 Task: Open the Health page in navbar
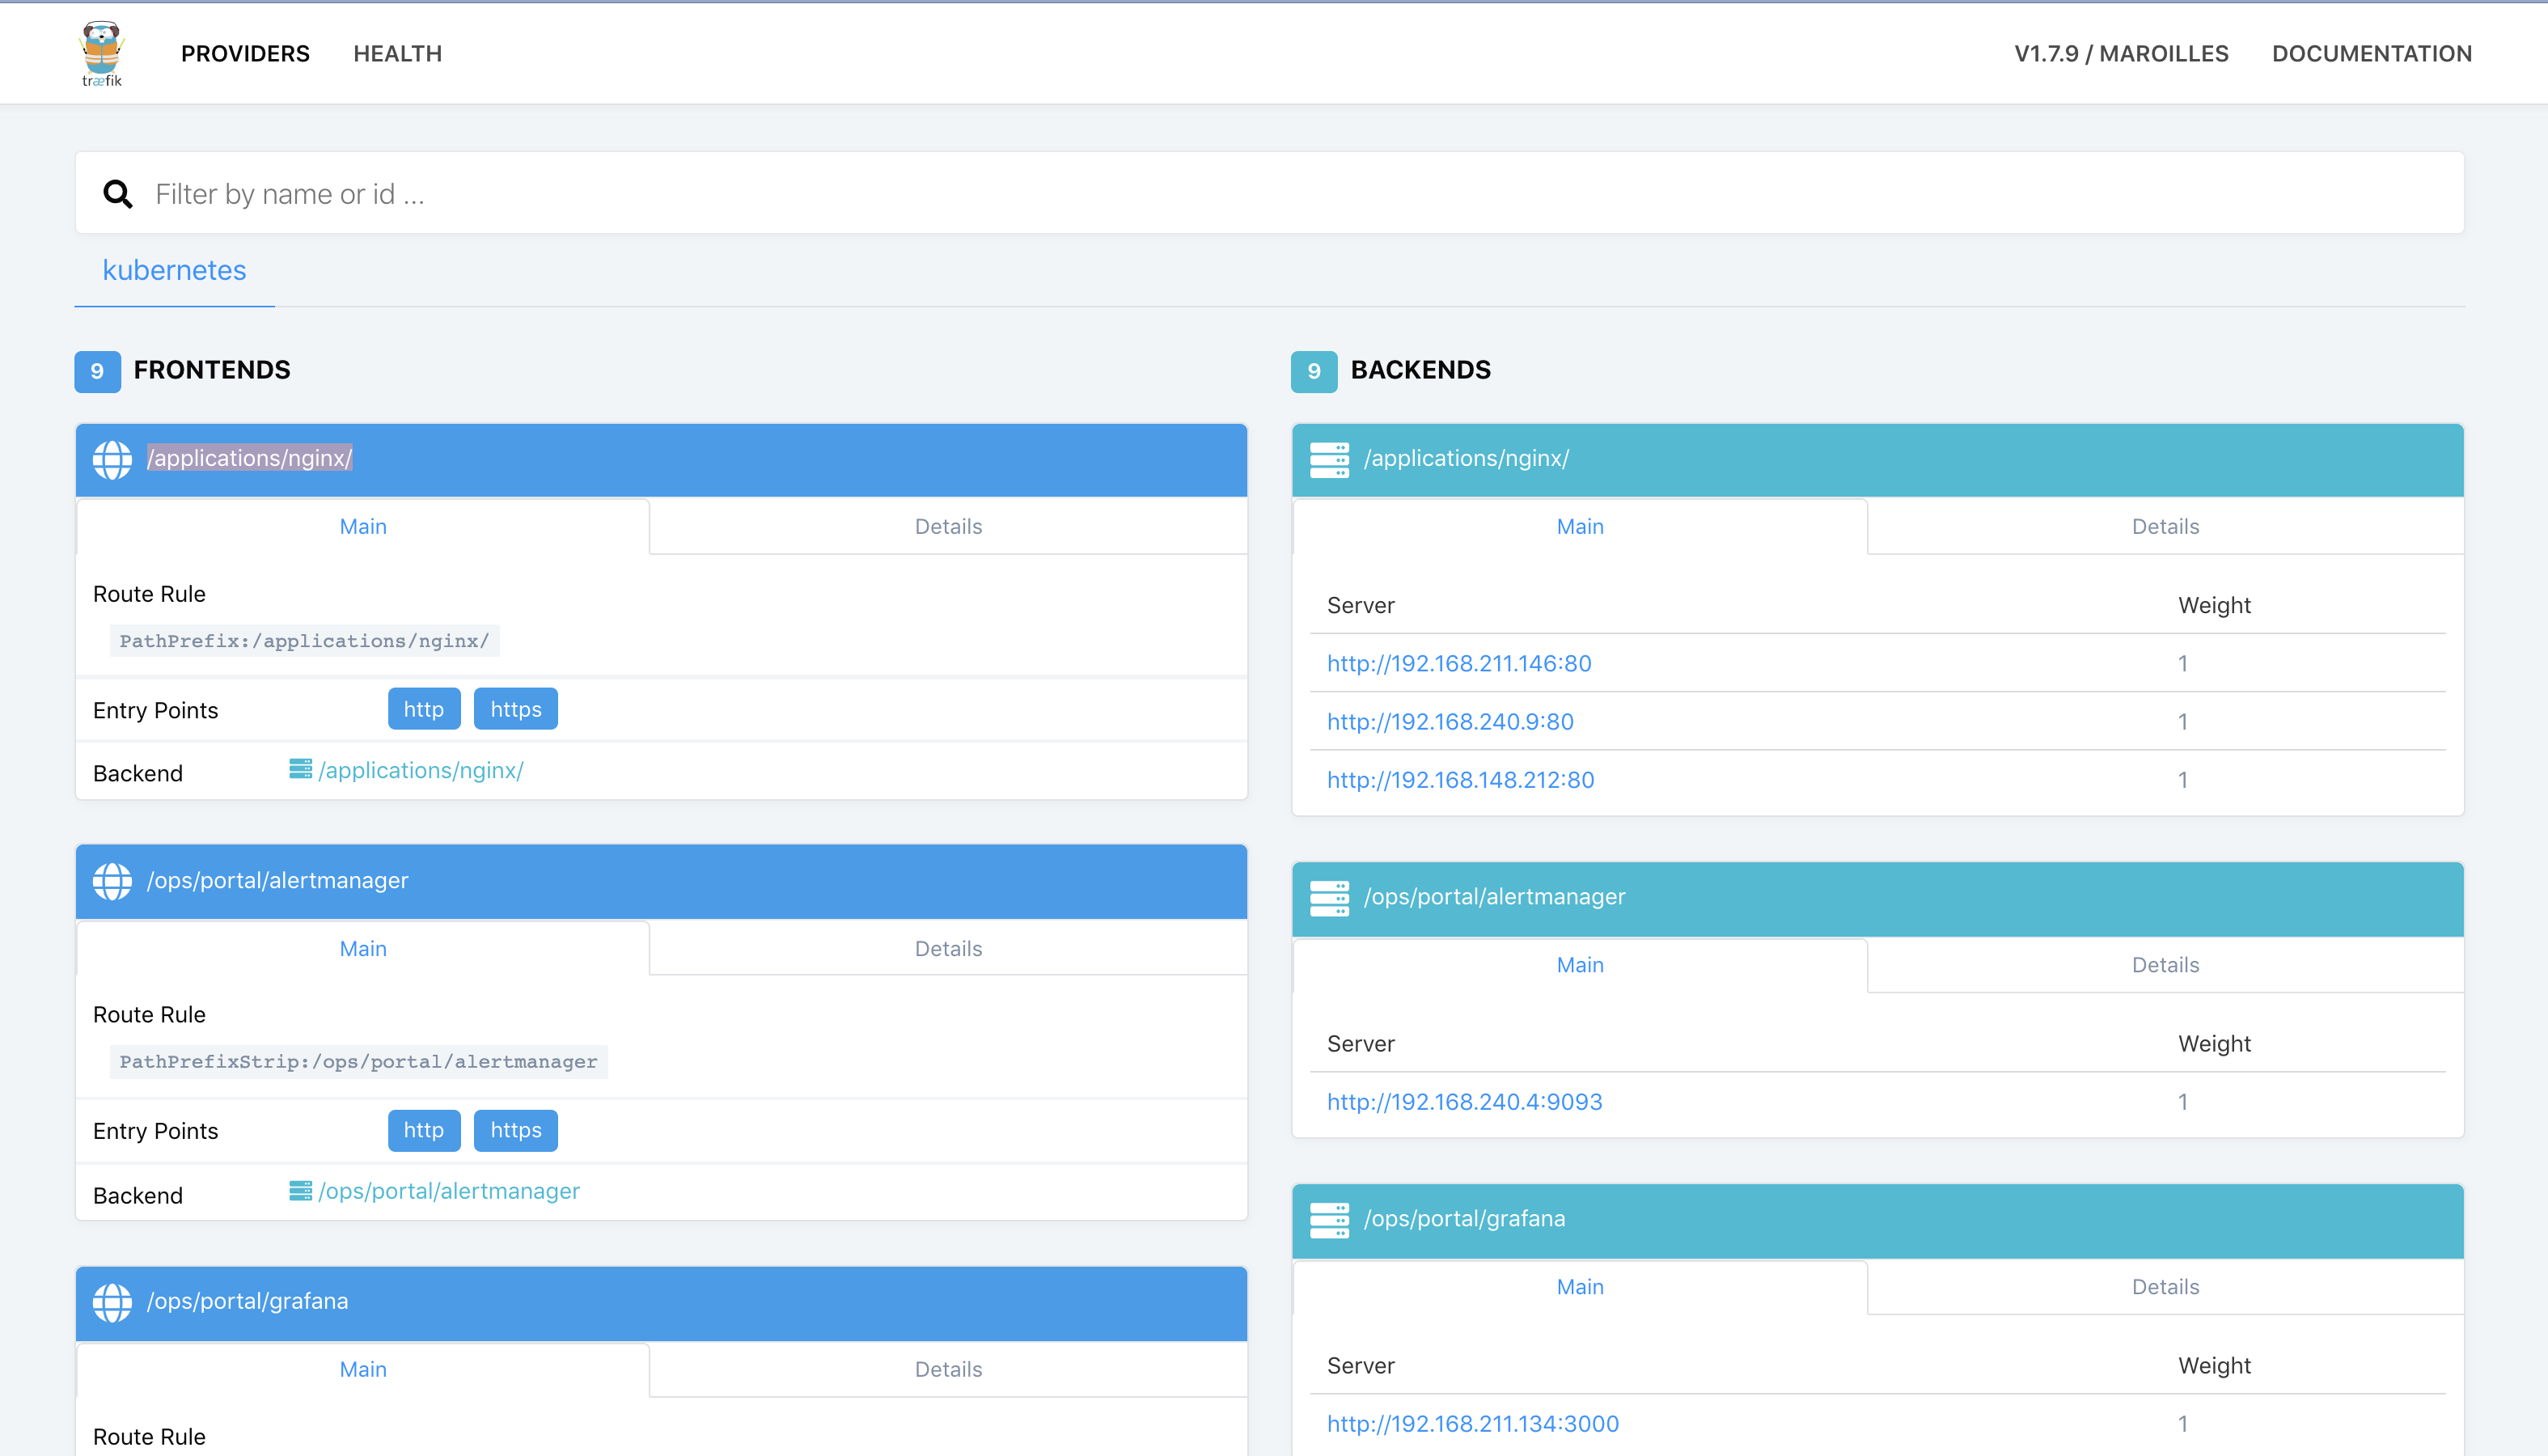(397, 54)
